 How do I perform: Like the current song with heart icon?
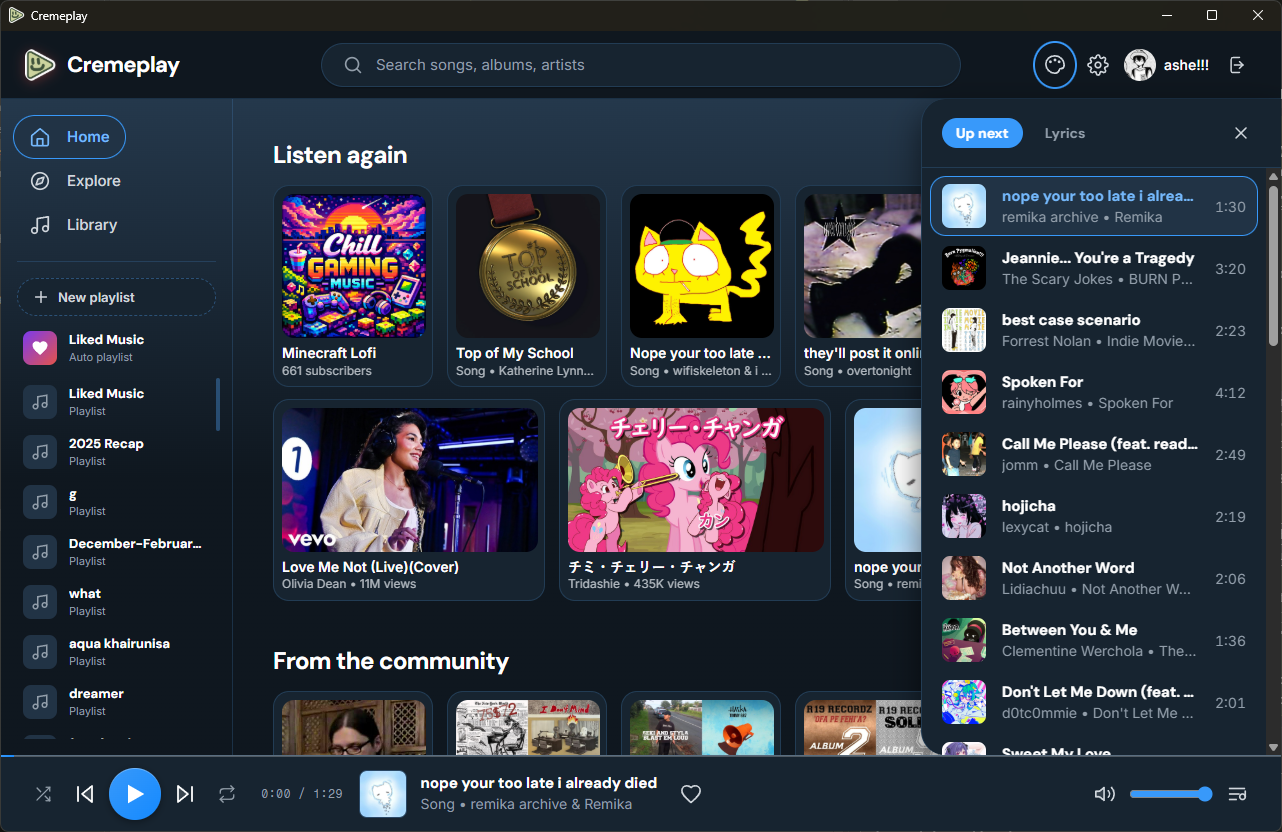tap(691, 794)
